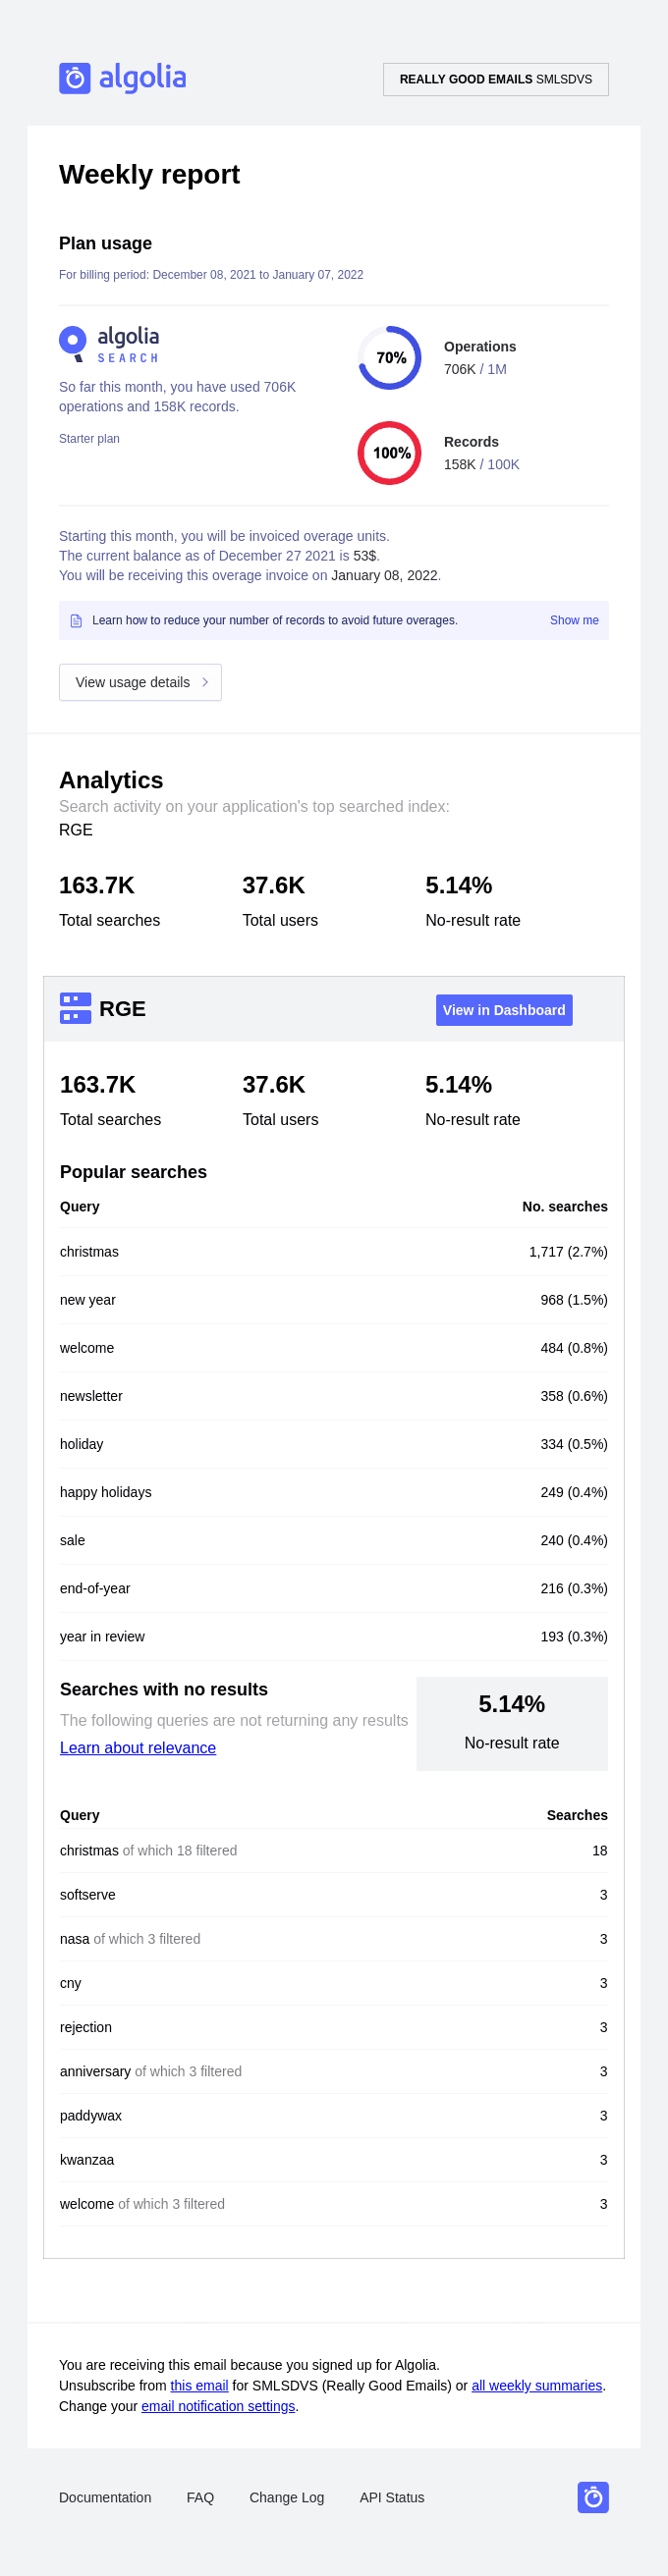Click the all weekly summaries link
This screenshot has height=2576, width=668.
537,2386
